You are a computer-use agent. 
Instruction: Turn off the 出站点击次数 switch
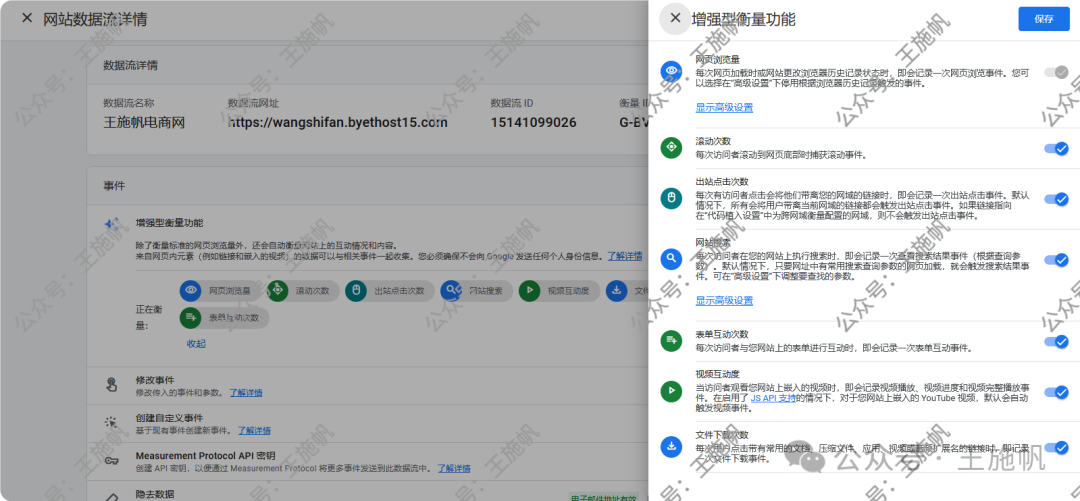tap(1056, 198)
